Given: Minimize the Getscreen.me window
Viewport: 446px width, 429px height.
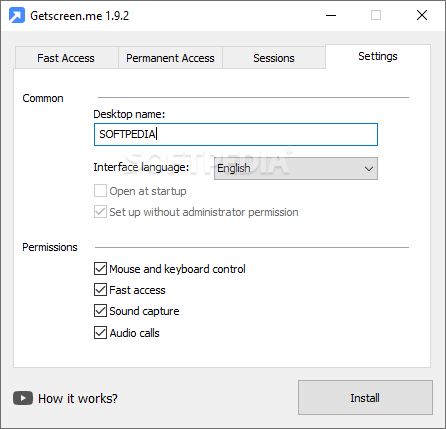Looking at the screenshot, I should point(331,15).
